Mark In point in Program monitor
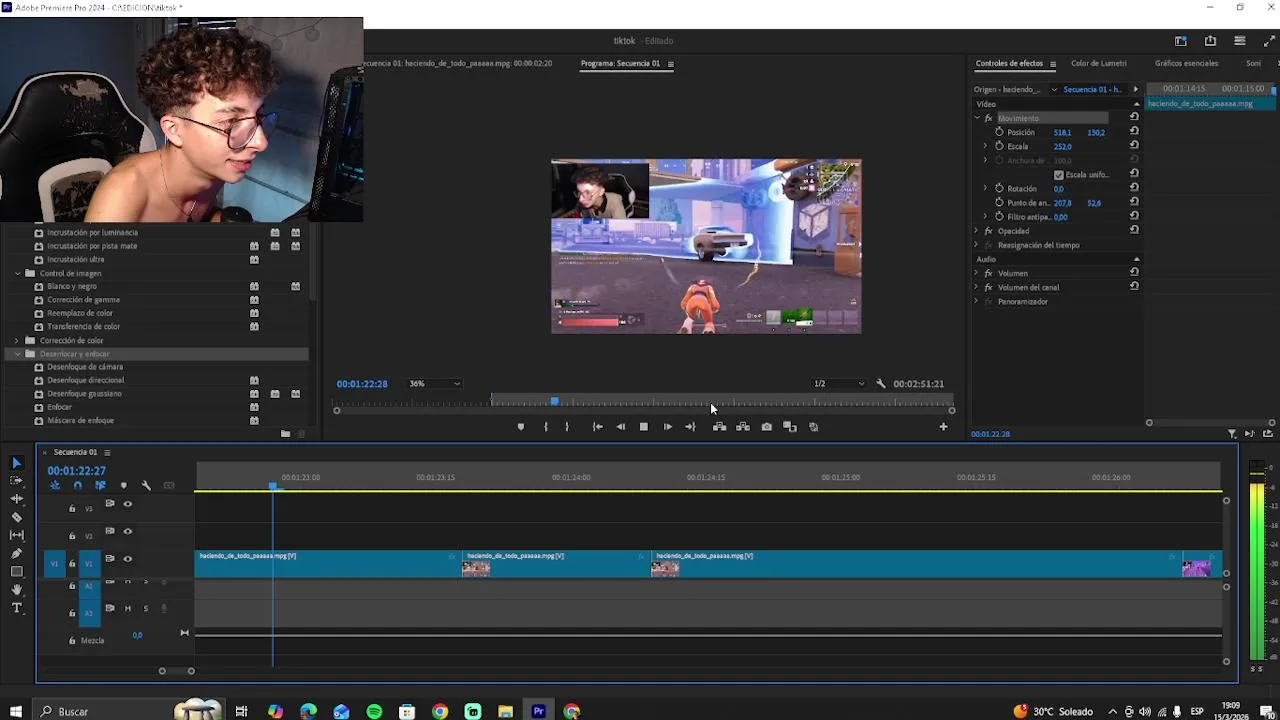The width and height of the screenshot is (1280, 720). coord(545,427)
